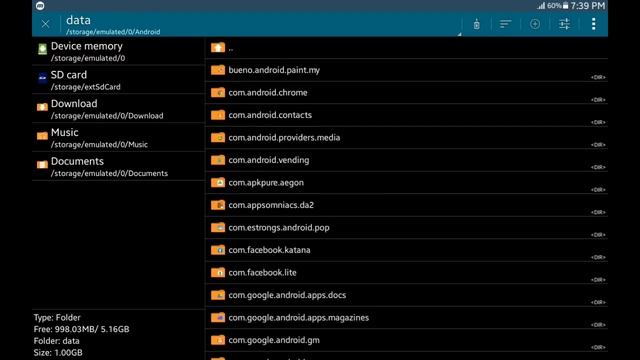Tap the Device memory green icon
The image size is (640, 360).
[x=42, y=49]
